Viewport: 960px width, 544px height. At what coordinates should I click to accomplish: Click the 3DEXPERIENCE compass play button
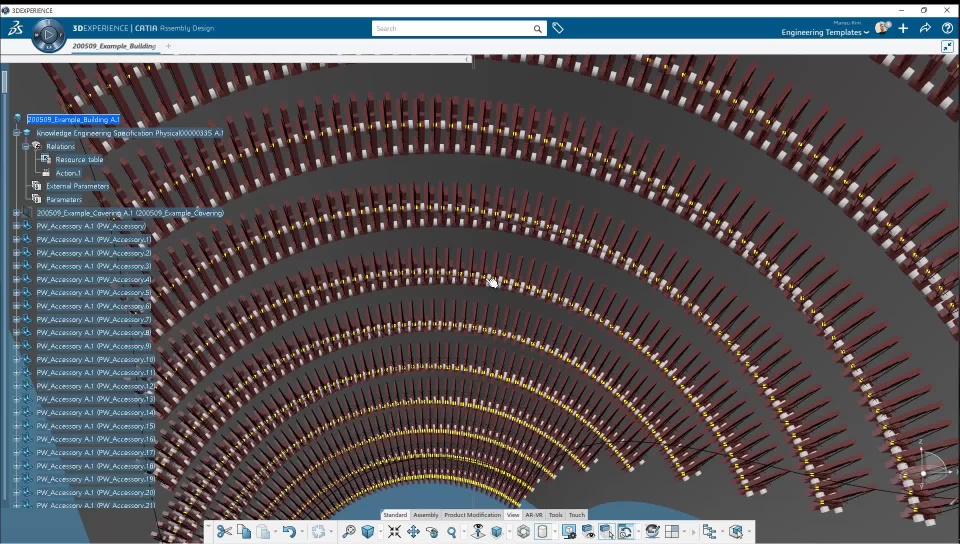(x=48, y=35)
